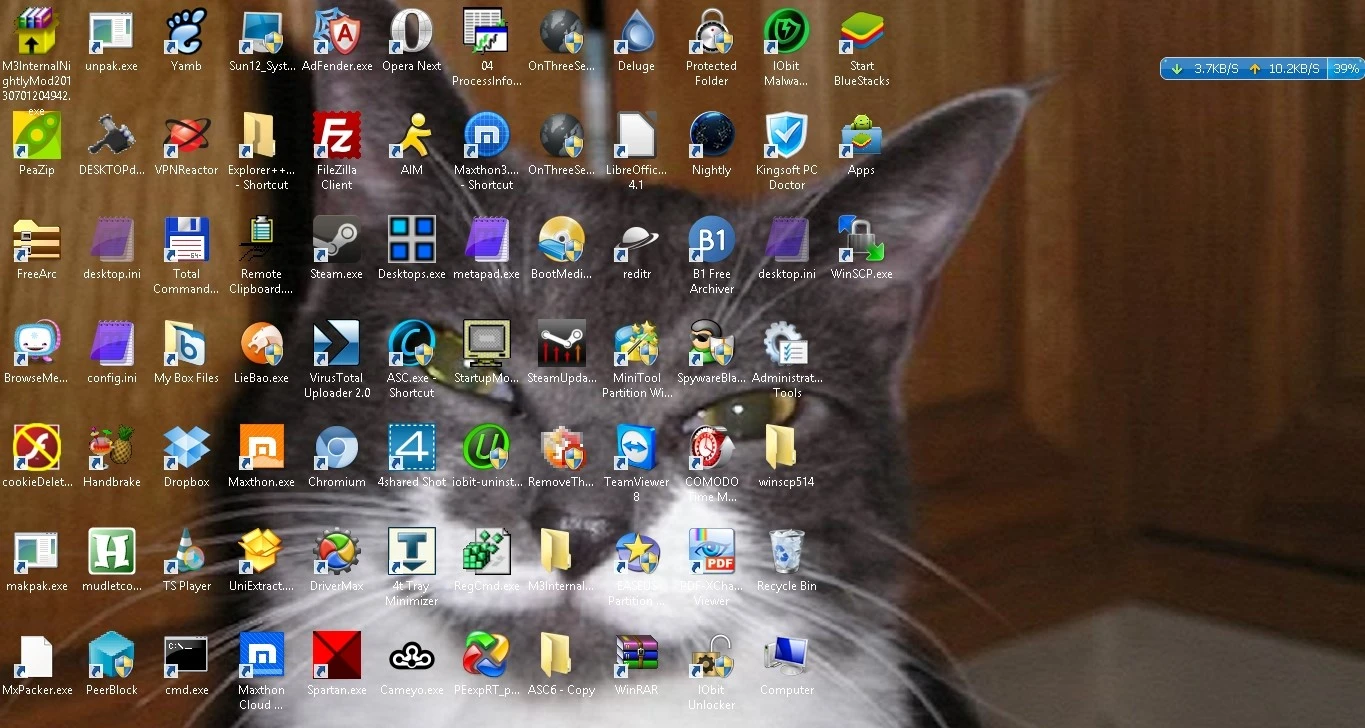Open B1 Free Archiver icon
This screenshot has height=728, width=1365.
pyautogui.click(x=712, y=239)
